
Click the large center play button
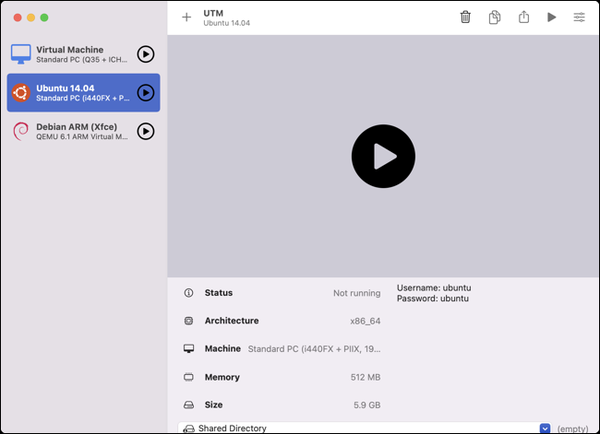pos(383,156)
